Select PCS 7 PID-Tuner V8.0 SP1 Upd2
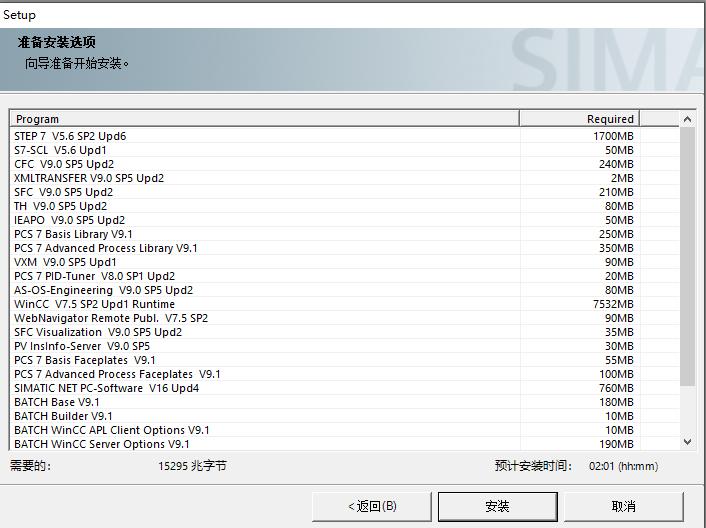Screen dimensions: 706x528 (344, 276)
